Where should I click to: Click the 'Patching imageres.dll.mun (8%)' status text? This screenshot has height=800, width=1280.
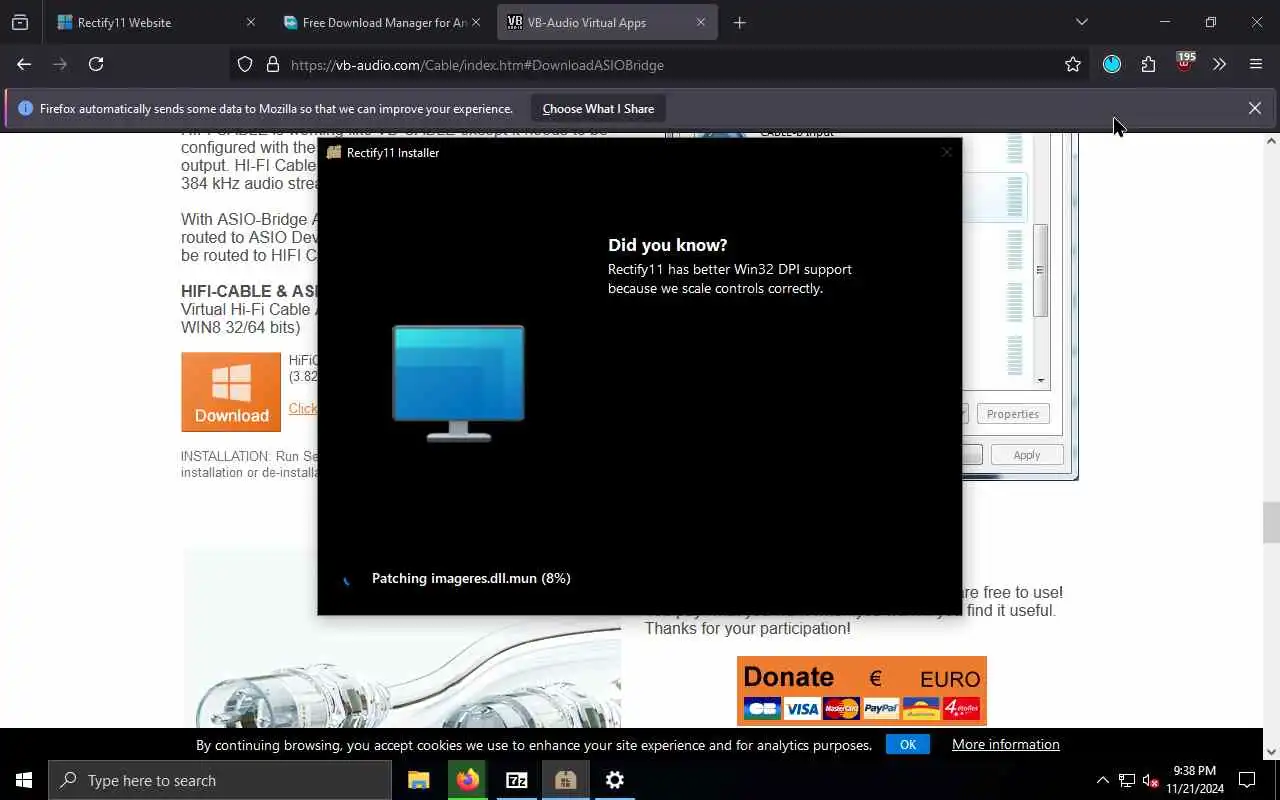pyautogui.click(x=471, y=578)
